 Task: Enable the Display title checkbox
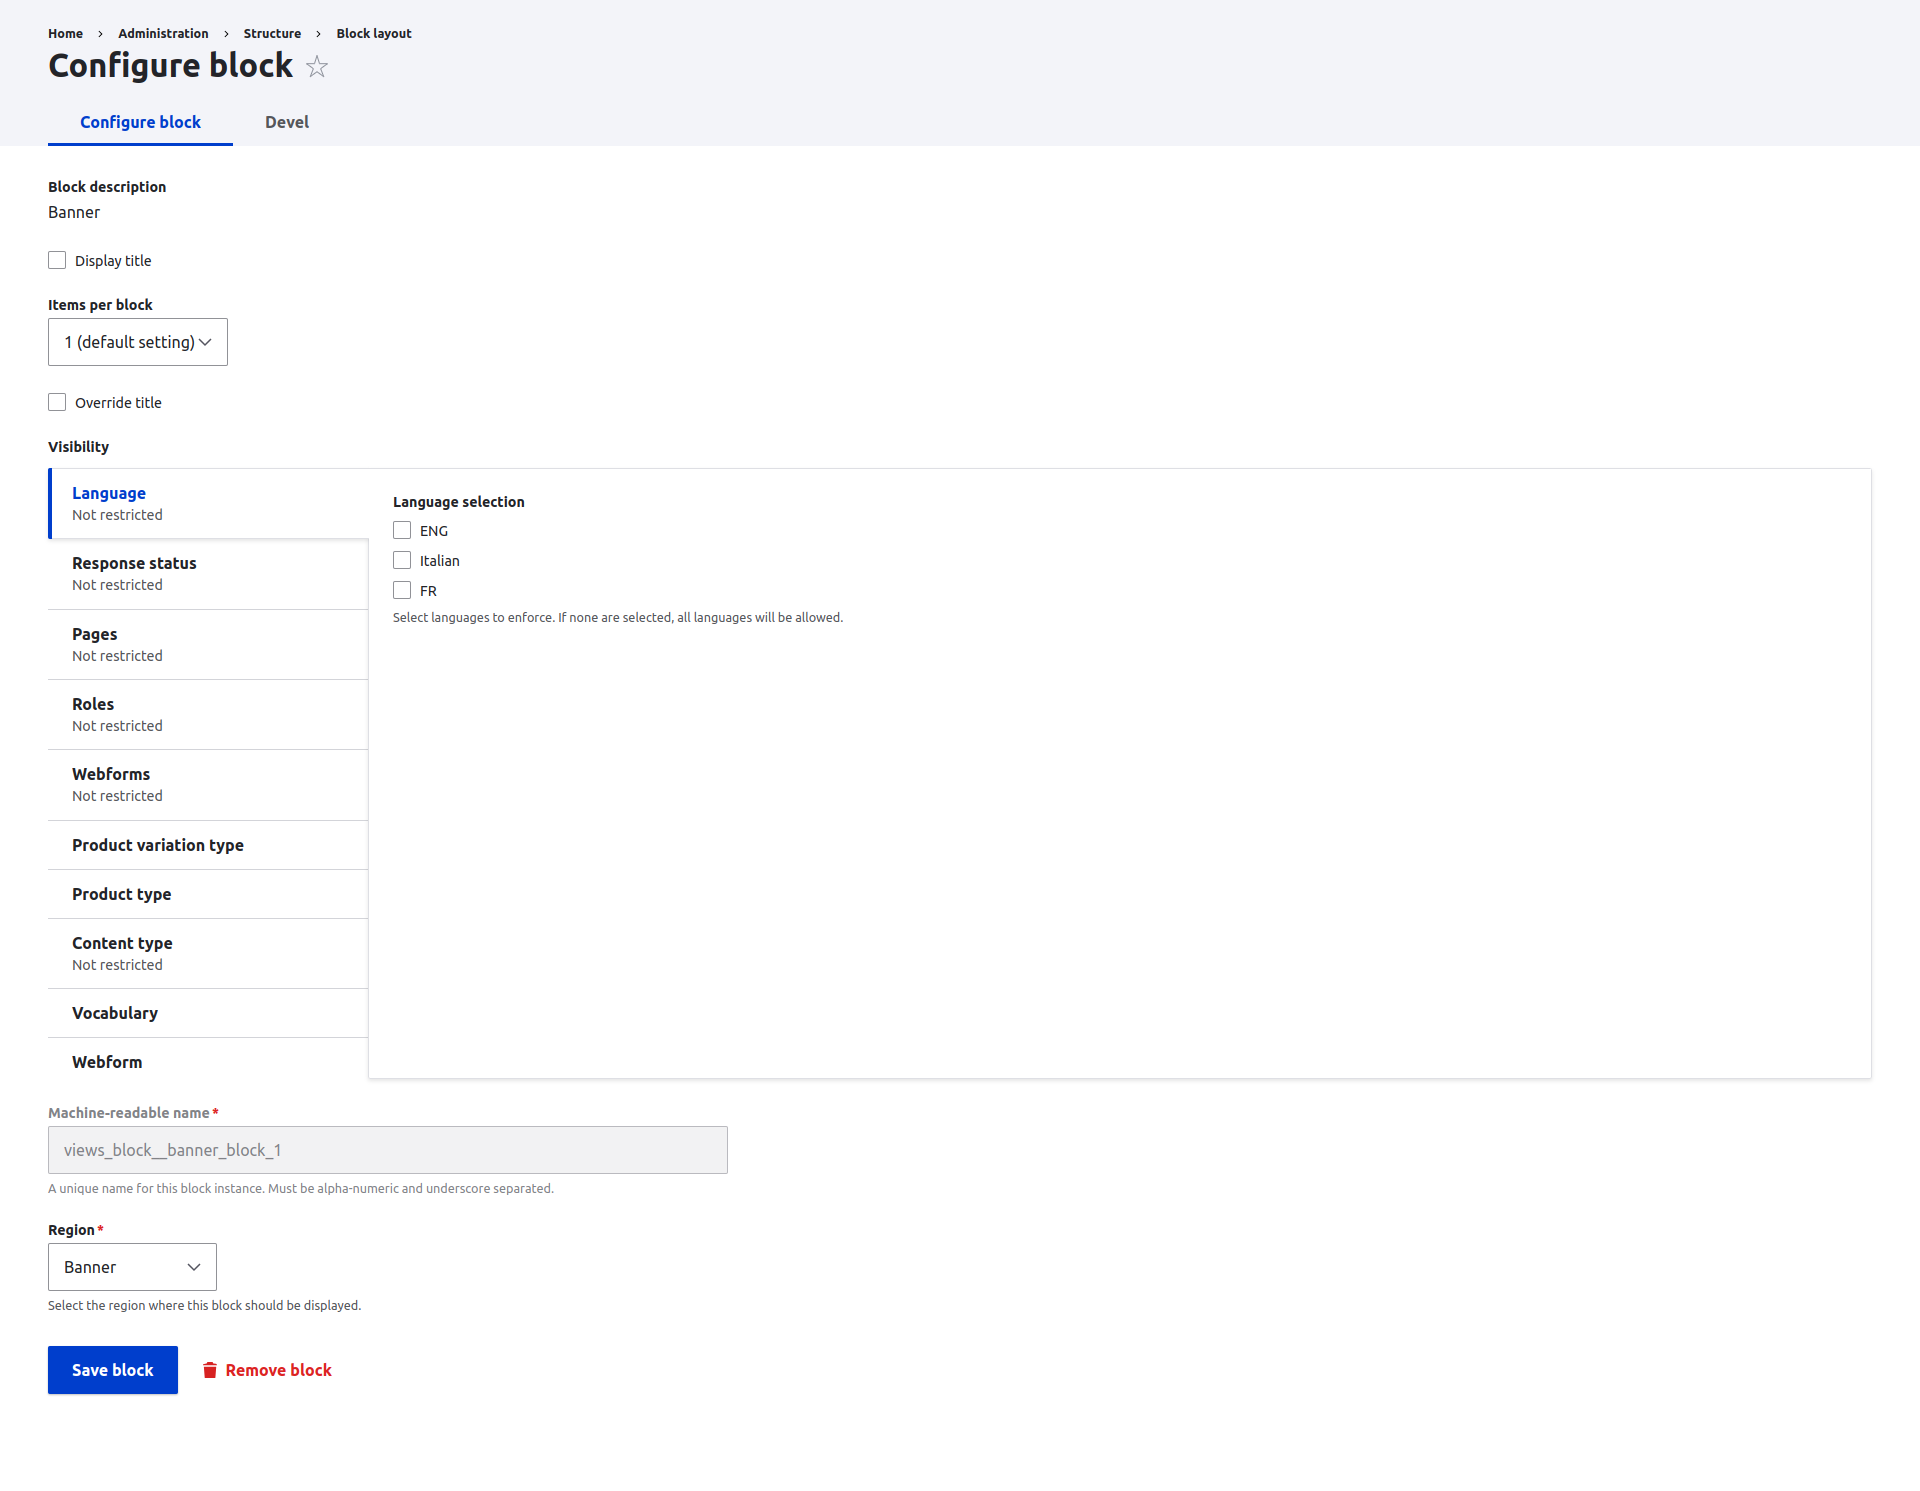tap(57, 260)
